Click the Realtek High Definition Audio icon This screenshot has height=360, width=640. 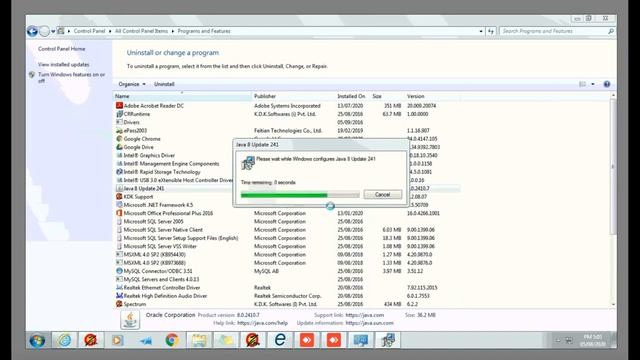(119, 296)
